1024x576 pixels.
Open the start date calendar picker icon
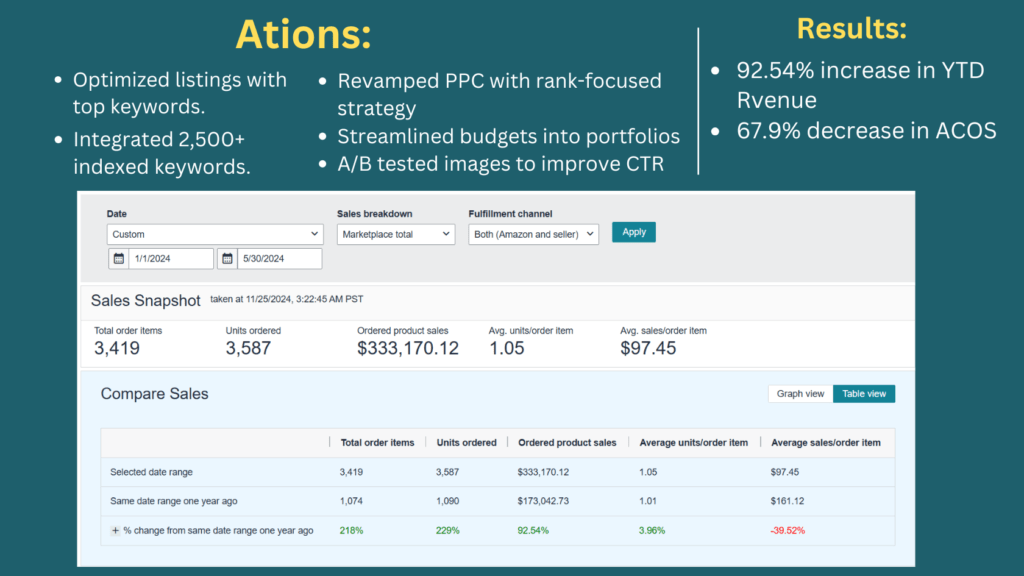[x=121, y=258]
